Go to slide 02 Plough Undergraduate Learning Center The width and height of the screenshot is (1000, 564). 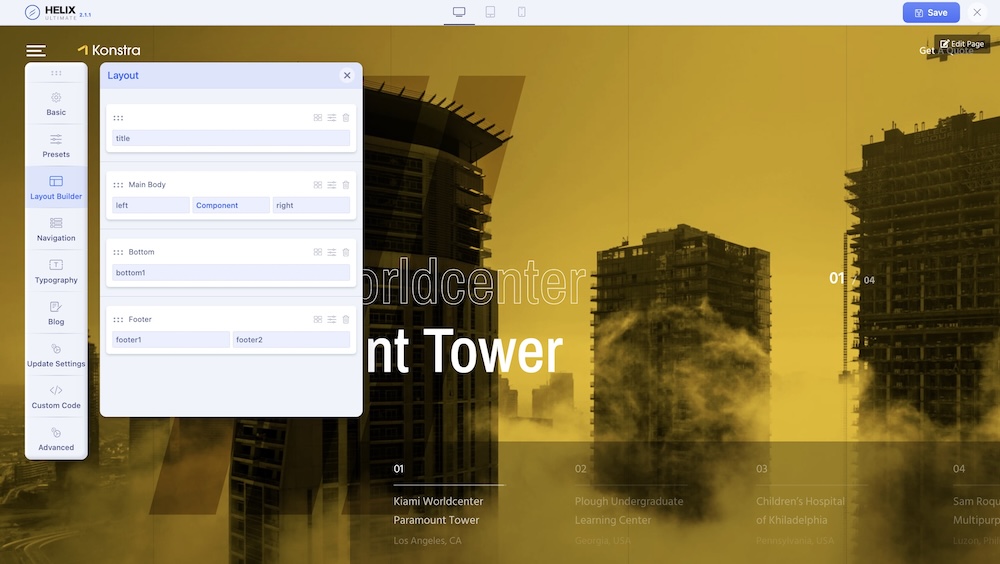[x=629, y=505]
